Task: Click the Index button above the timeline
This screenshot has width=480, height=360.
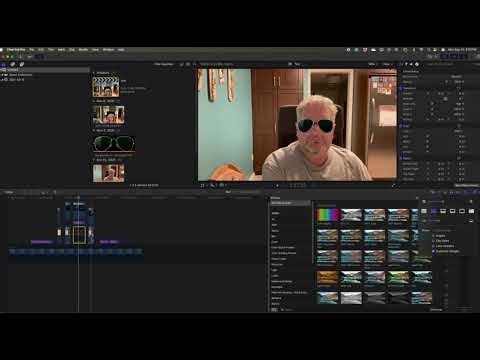Action: point(9,192)
